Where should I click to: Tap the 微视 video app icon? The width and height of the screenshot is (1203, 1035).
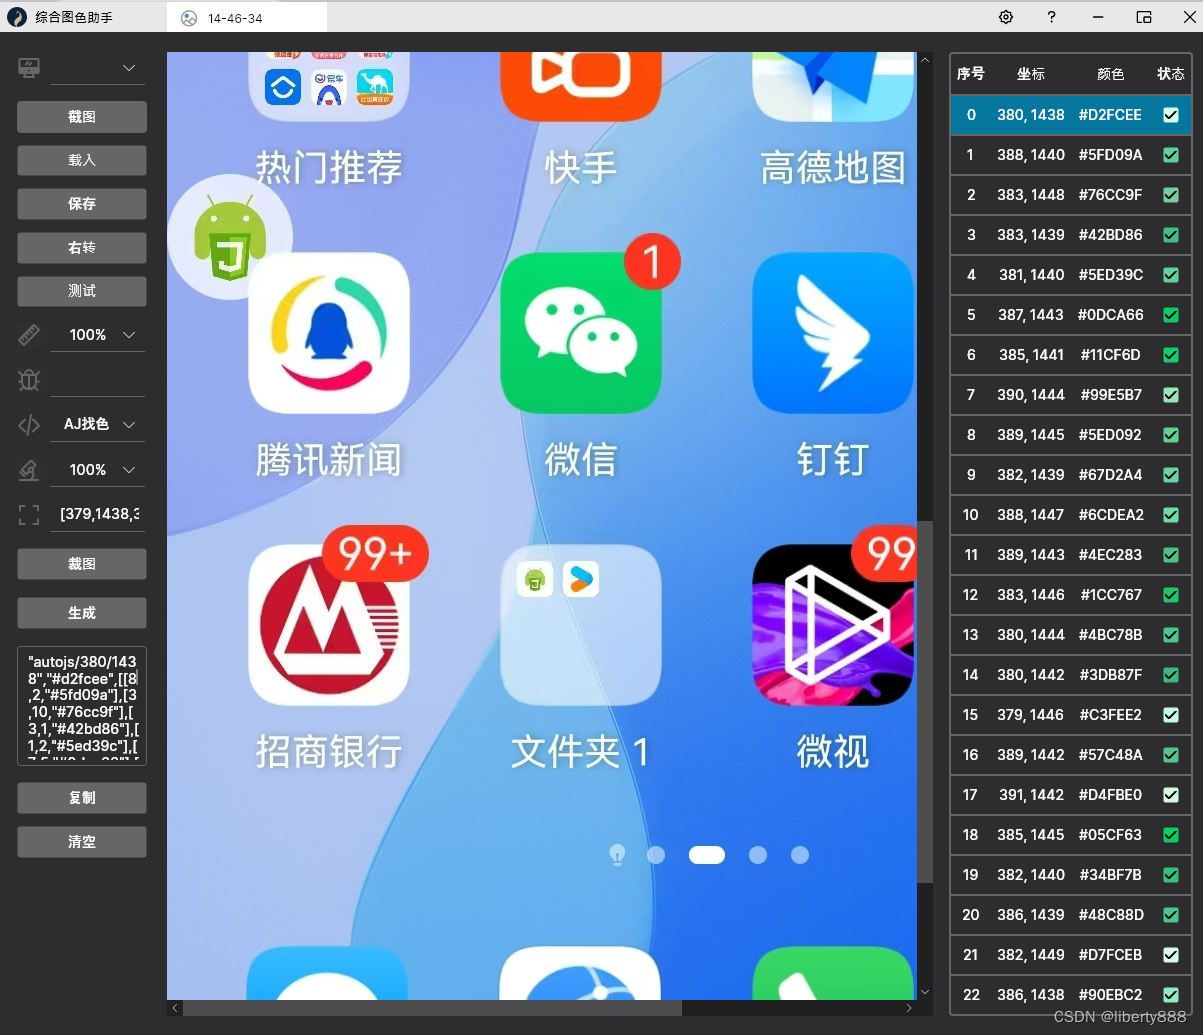point(833,625)
